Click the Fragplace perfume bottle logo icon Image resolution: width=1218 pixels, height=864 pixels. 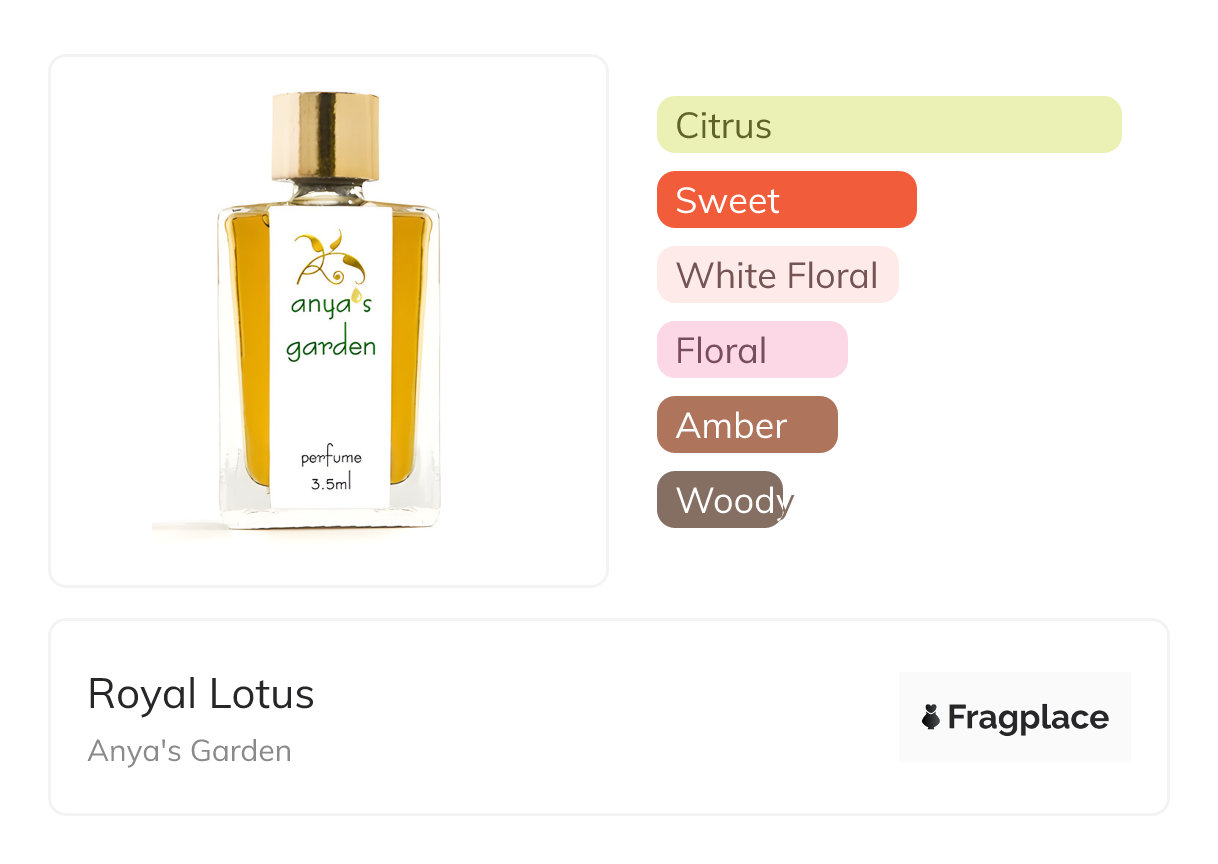[931, 717]
